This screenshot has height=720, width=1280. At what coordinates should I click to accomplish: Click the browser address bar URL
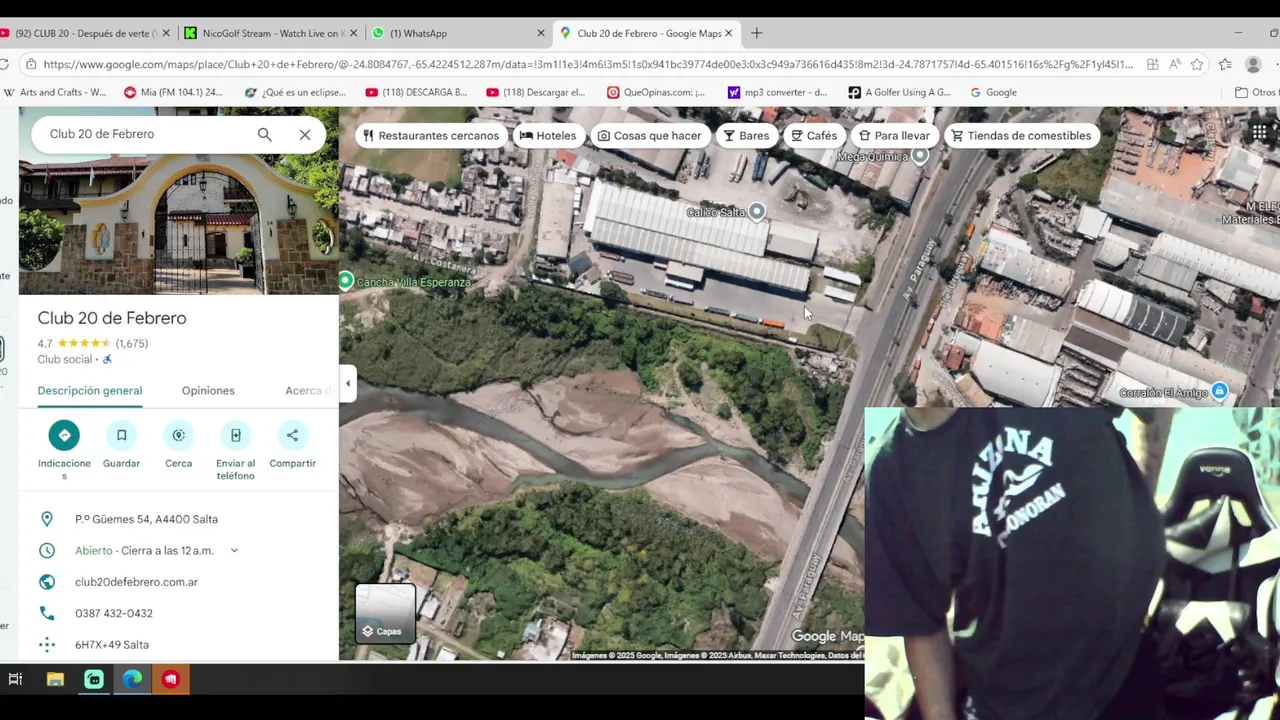click(588, 64)
